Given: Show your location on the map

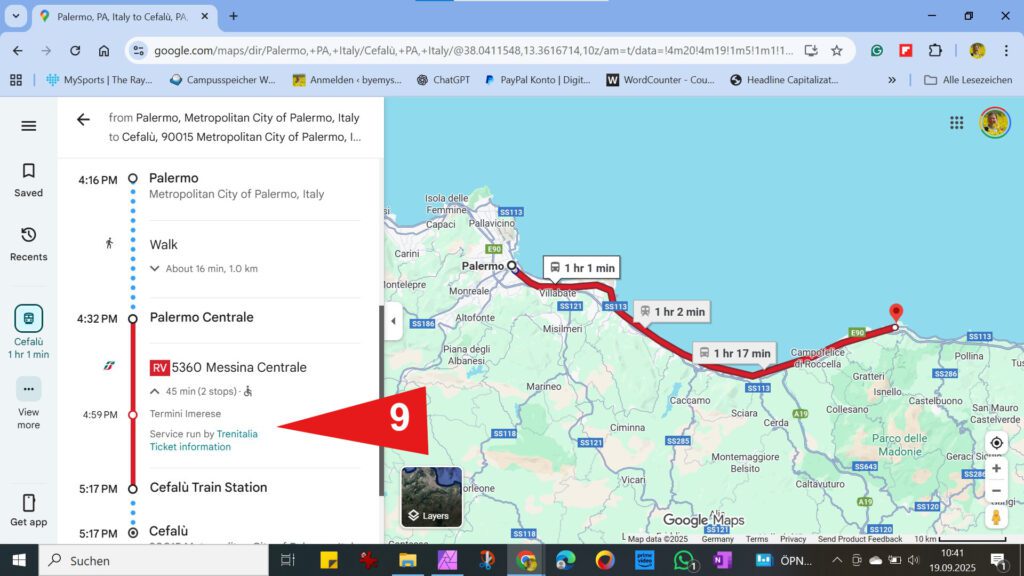Looking at the screenshot, I should click(996, 442).
